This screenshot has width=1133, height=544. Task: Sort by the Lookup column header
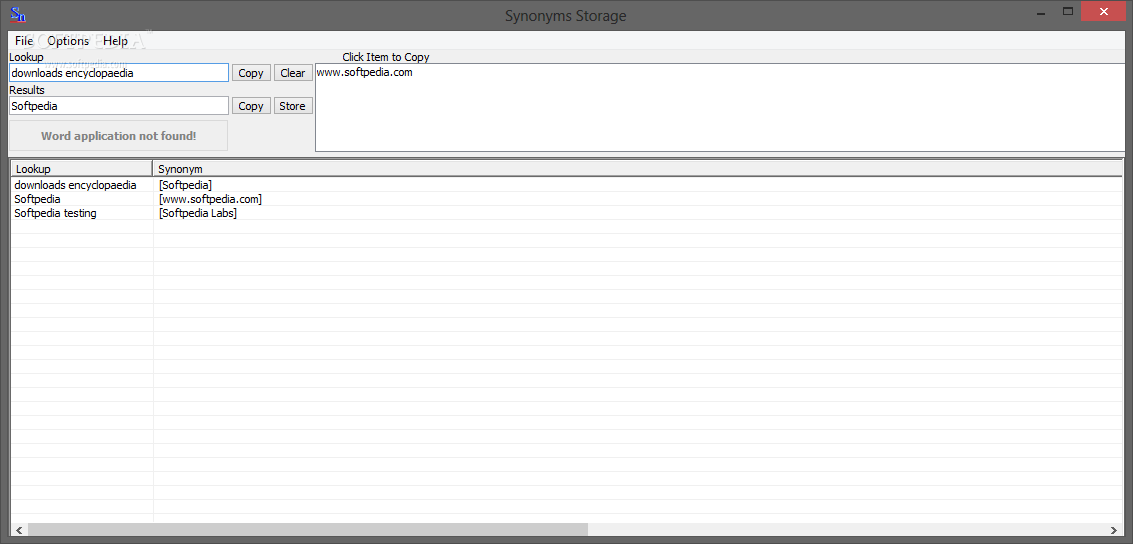click(x=81, y=169)
